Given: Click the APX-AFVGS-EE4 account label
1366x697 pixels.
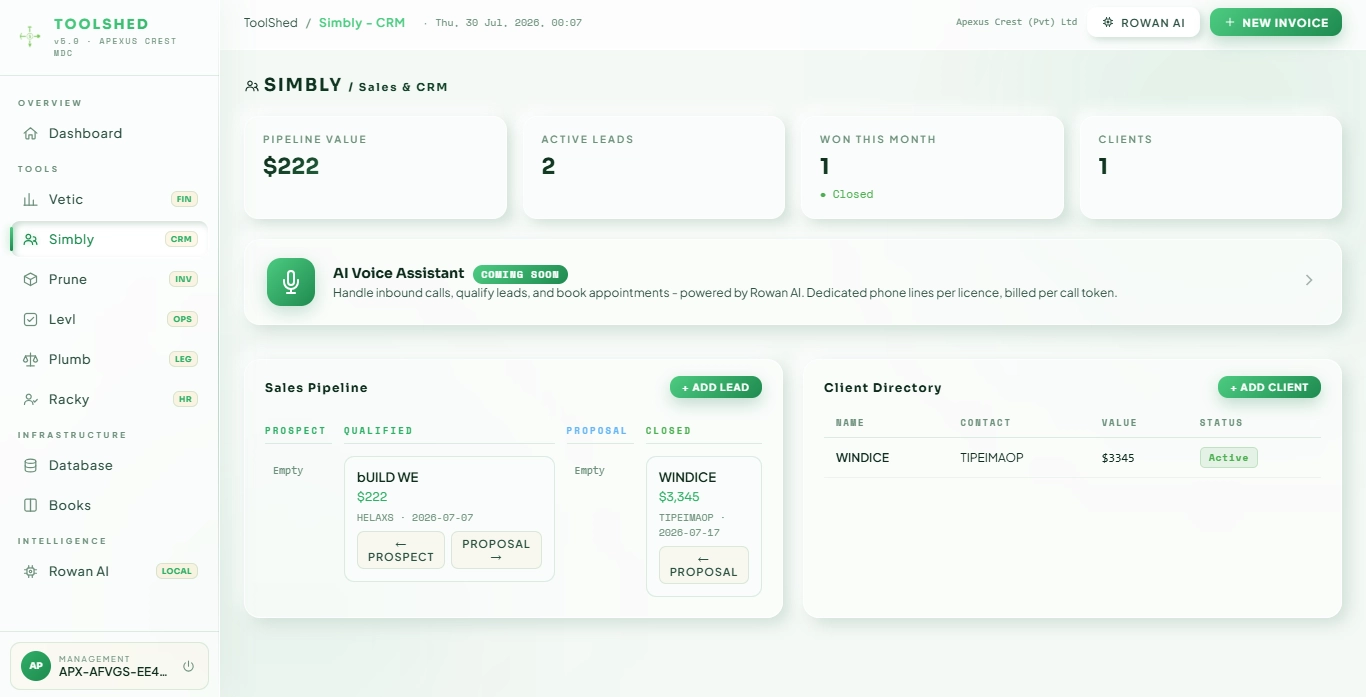Looking at the screenshot, I should pyautogui.click(x=113, y=672).
